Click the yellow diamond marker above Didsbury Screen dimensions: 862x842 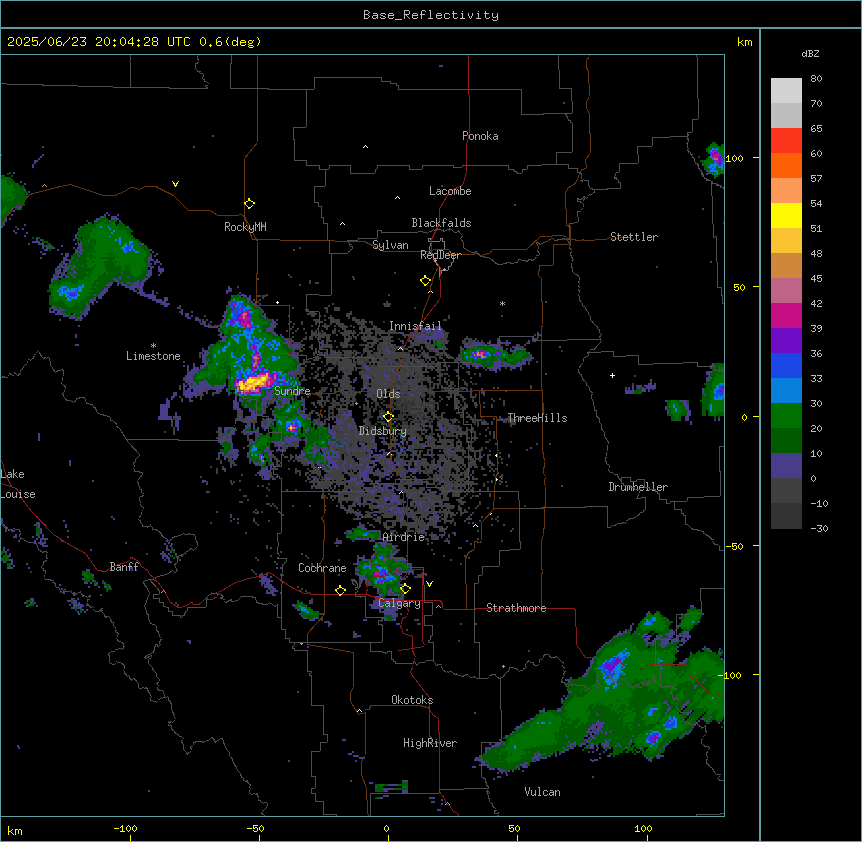click(x=388, y=416)
